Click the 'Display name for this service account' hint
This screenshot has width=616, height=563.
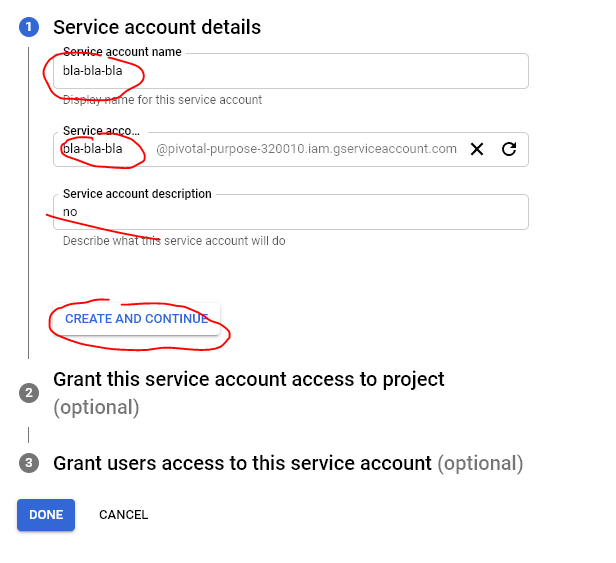pyautogui.click(x=162, y=100)
